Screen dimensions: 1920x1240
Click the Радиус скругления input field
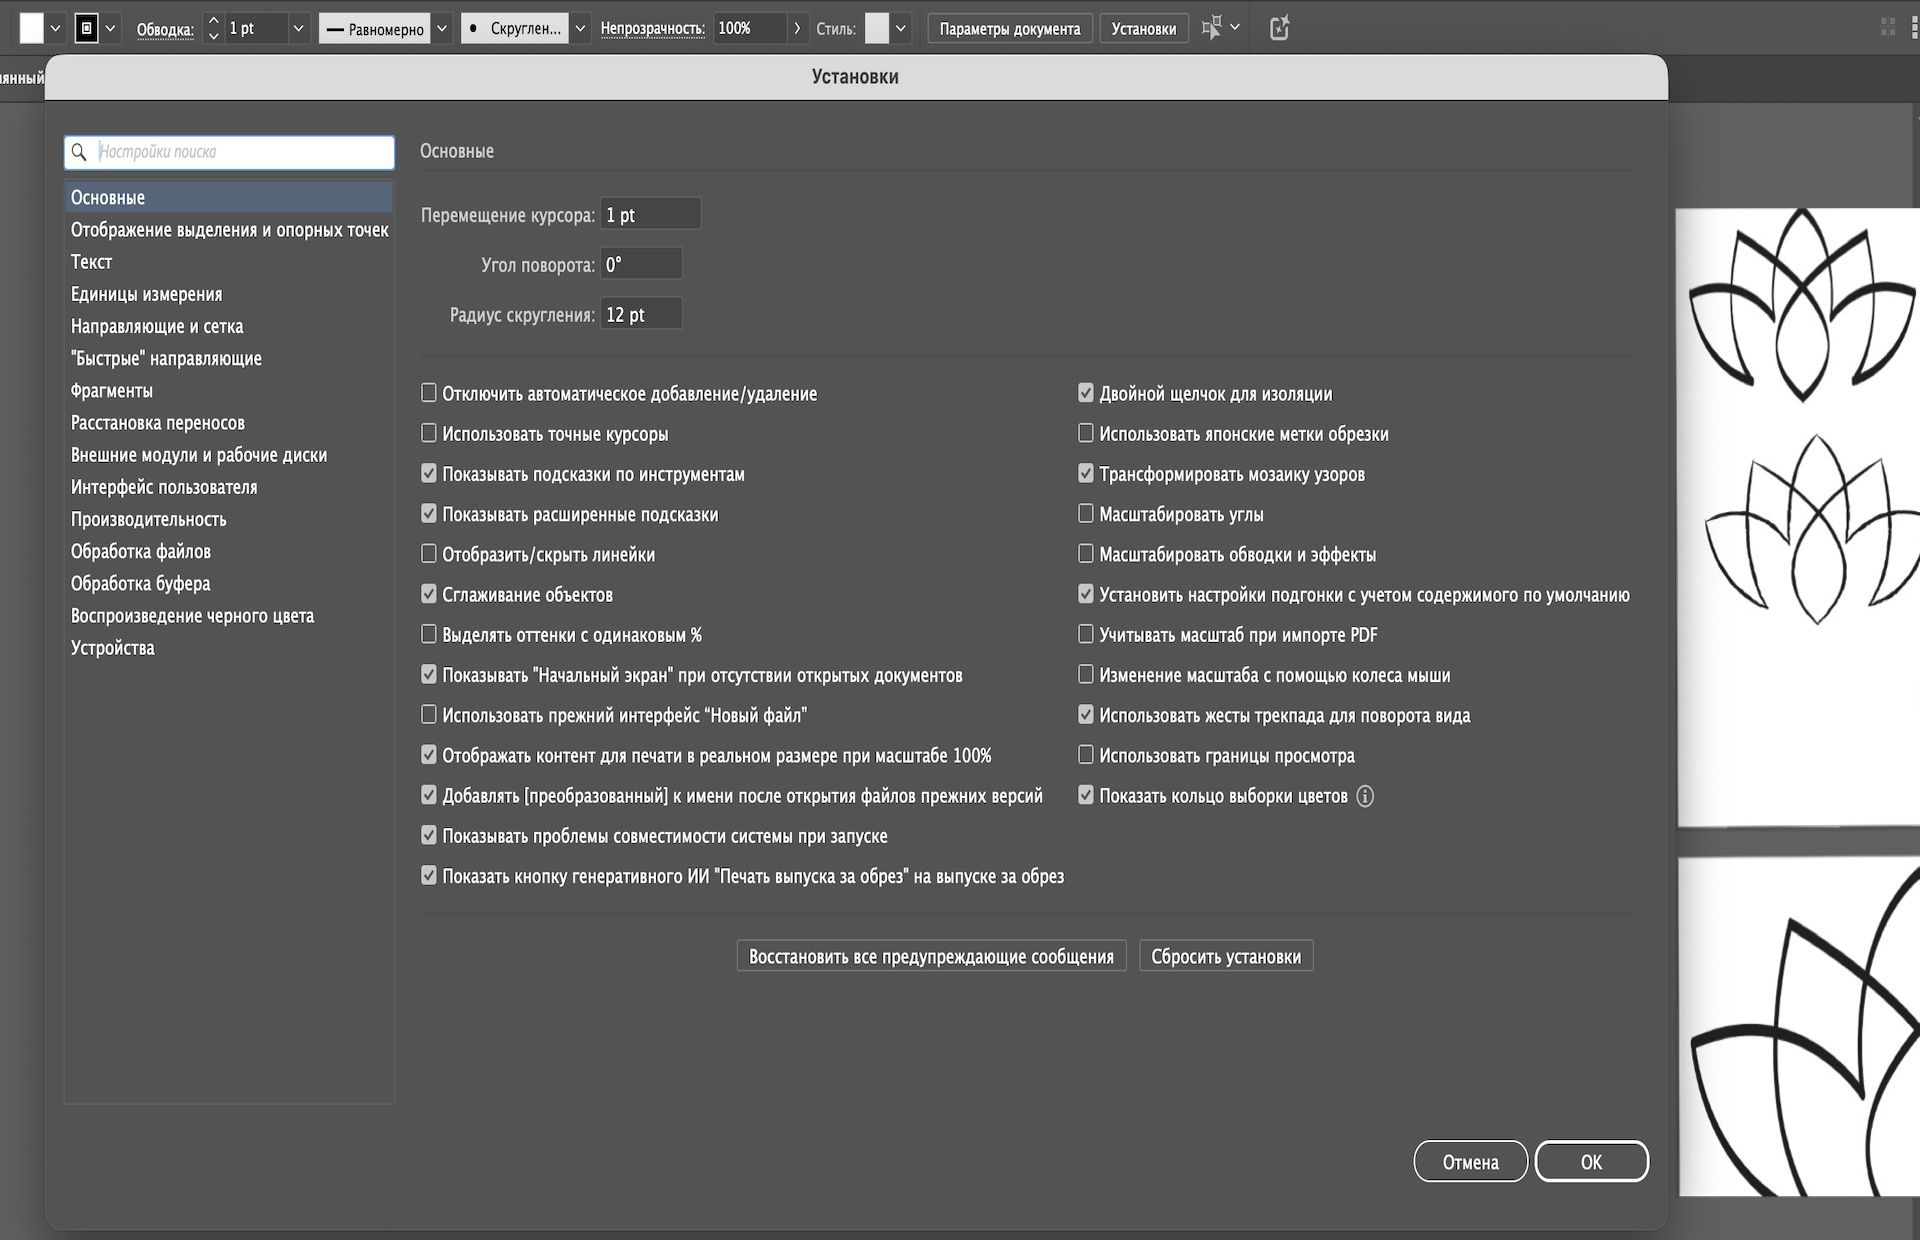pyautogui.click(x=641, y=314)
